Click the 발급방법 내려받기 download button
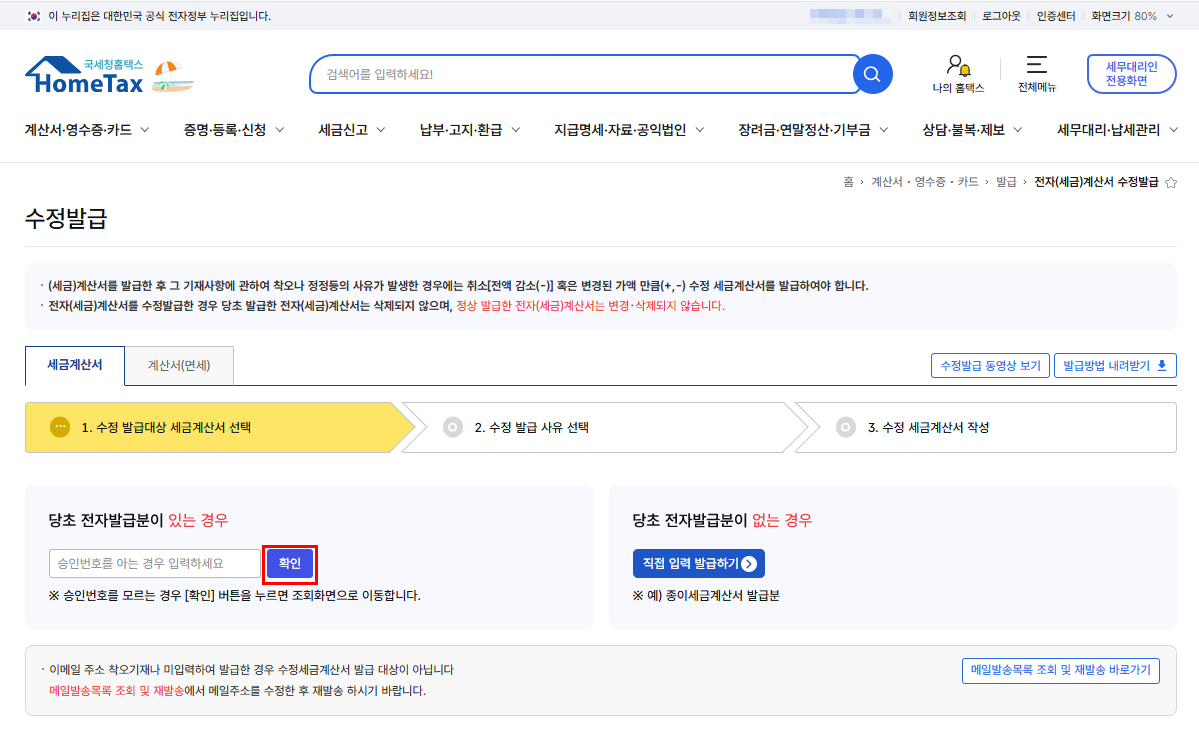This screenshot has width=1199, height=736. (1115, 365)
